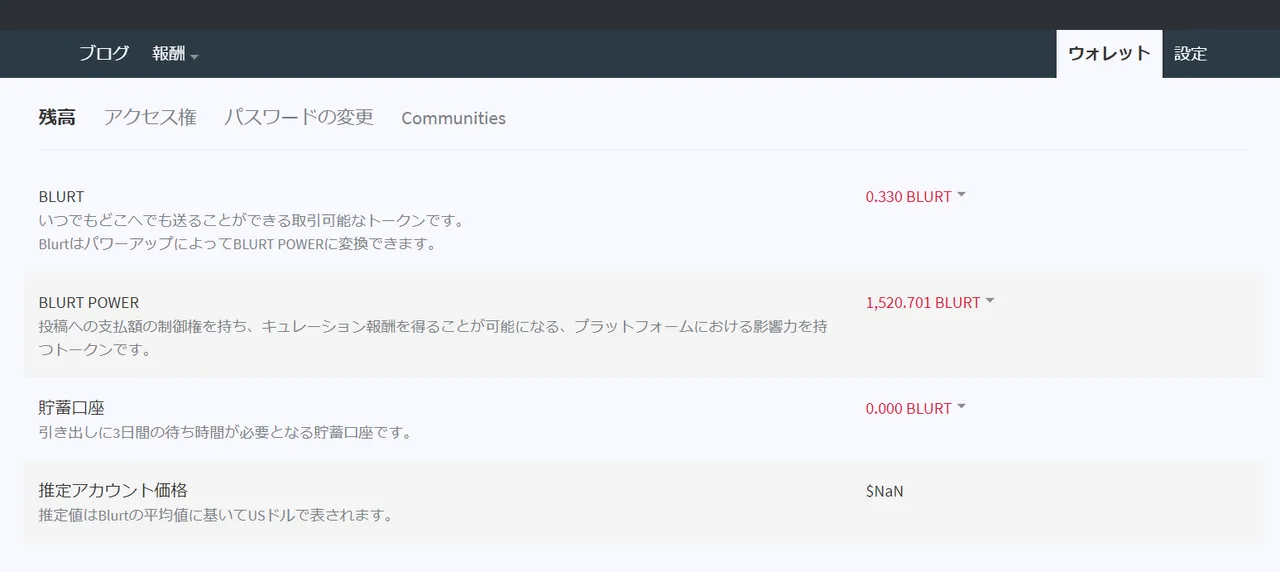Image resolution: width=1280 pixels, height=572 pixels.
Task: Click the caret arrow beside 報酬
Action: click(194, 56)
